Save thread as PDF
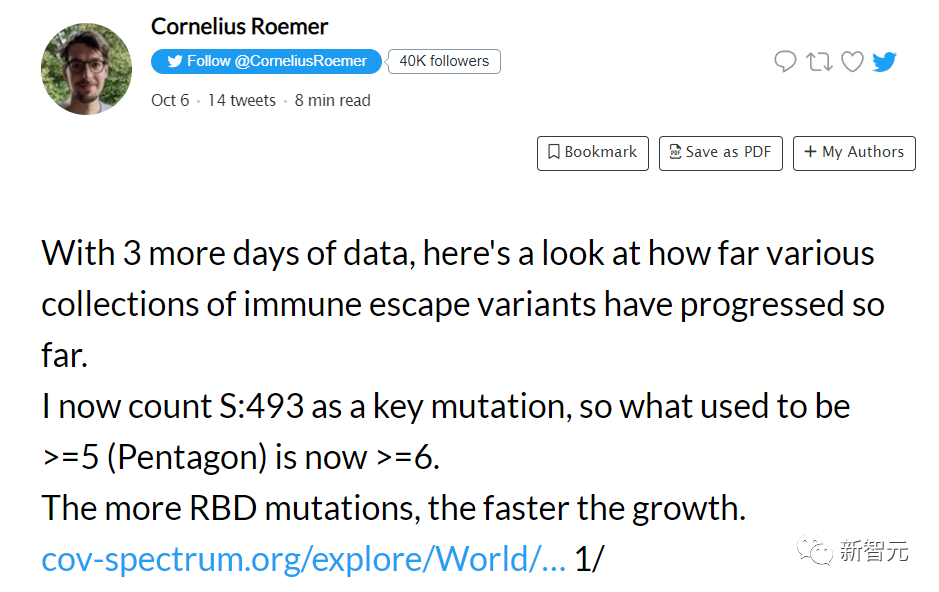Image resolution: width=939 pixels, height=592 pixels. pyautogui.click(x=720, y=153)
